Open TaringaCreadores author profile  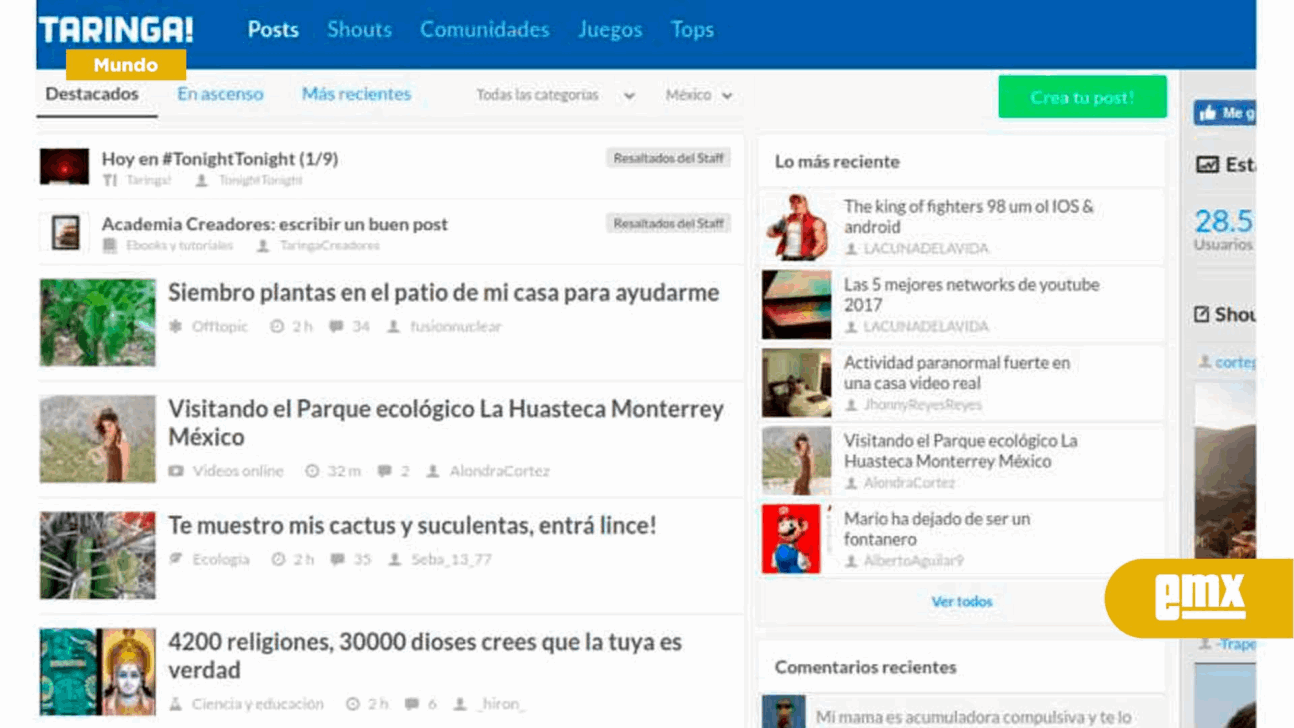pyautogui.click(x=329, y=245)
